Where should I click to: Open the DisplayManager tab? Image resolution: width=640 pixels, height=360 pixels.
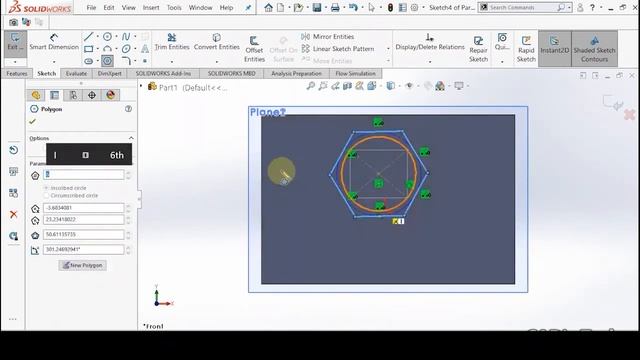click(110, 95)
